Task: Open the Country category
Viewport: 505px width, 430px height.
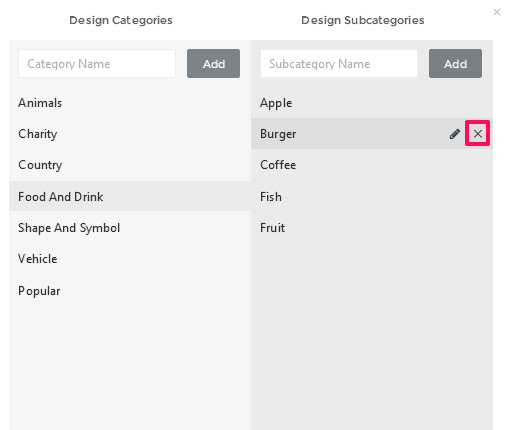Action: coord(130,165)
